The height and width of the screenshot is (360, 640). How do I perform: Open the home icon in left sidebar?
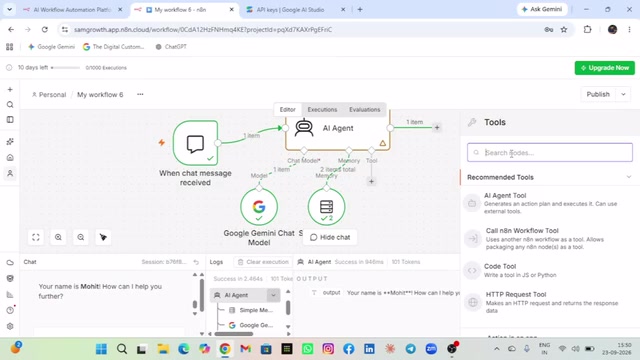(x=10, y=158)
